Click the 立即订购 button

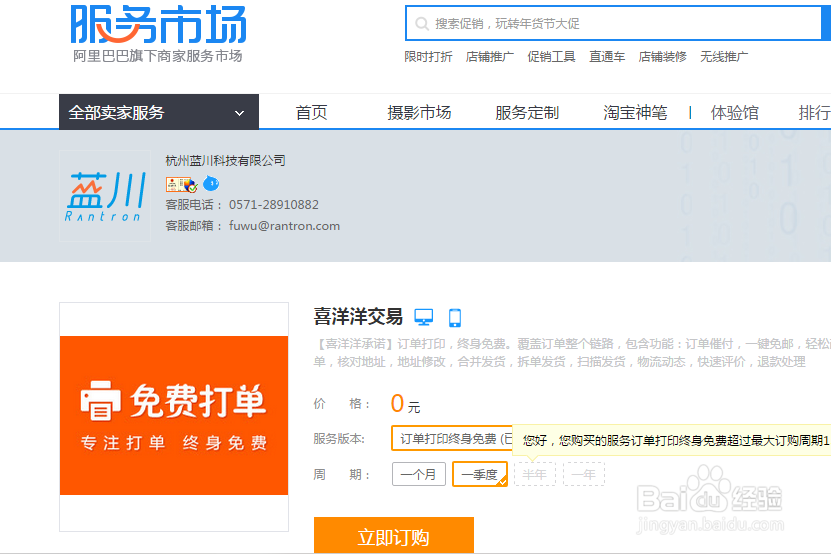[x=394, y=535]
